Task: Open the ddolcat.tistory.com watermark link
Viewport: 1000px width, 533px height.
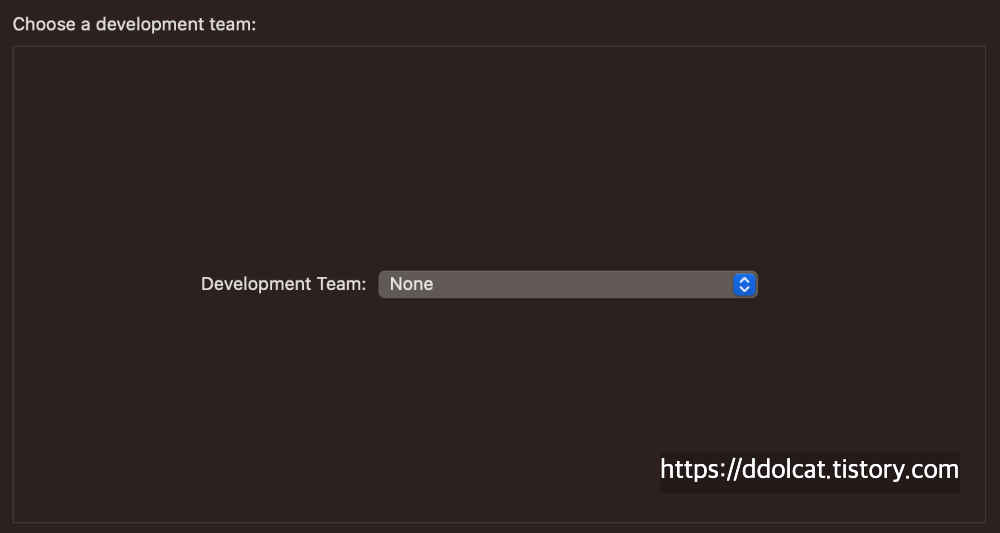Action: click(809, 470)
